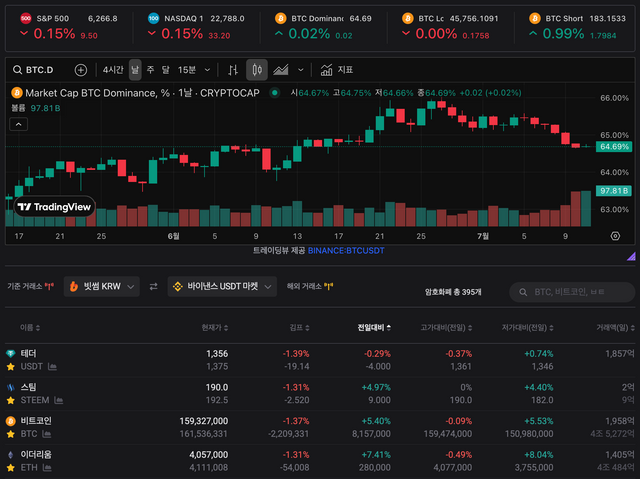This screenshot has height=479, width=640.
Task: Select the 15분 timeframe
Action: 187,70
